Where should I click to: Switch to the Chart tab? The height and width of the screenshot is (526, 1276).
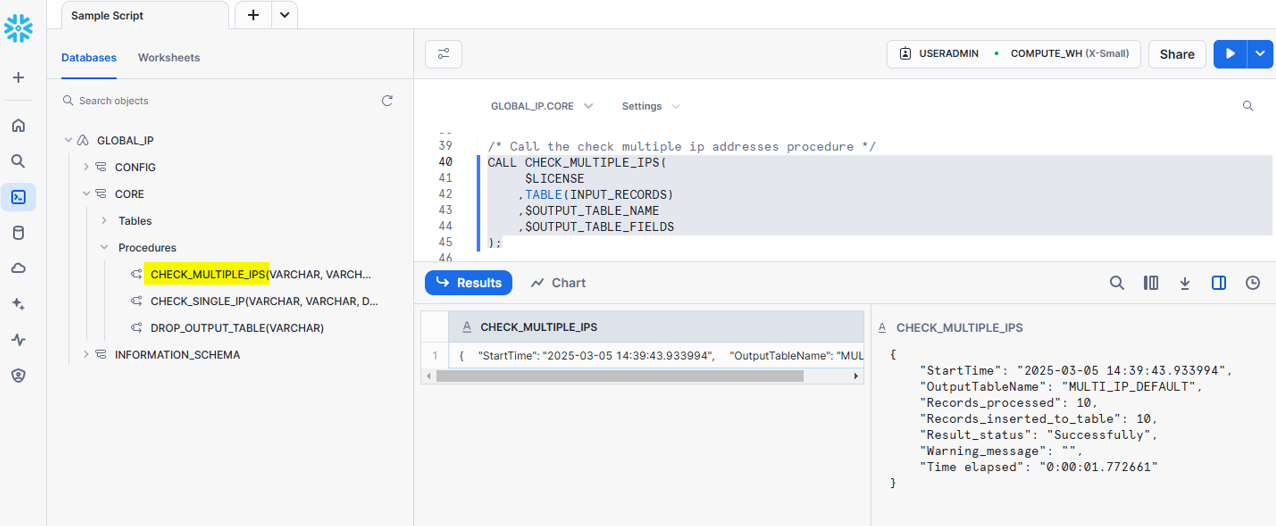(558, 283)
